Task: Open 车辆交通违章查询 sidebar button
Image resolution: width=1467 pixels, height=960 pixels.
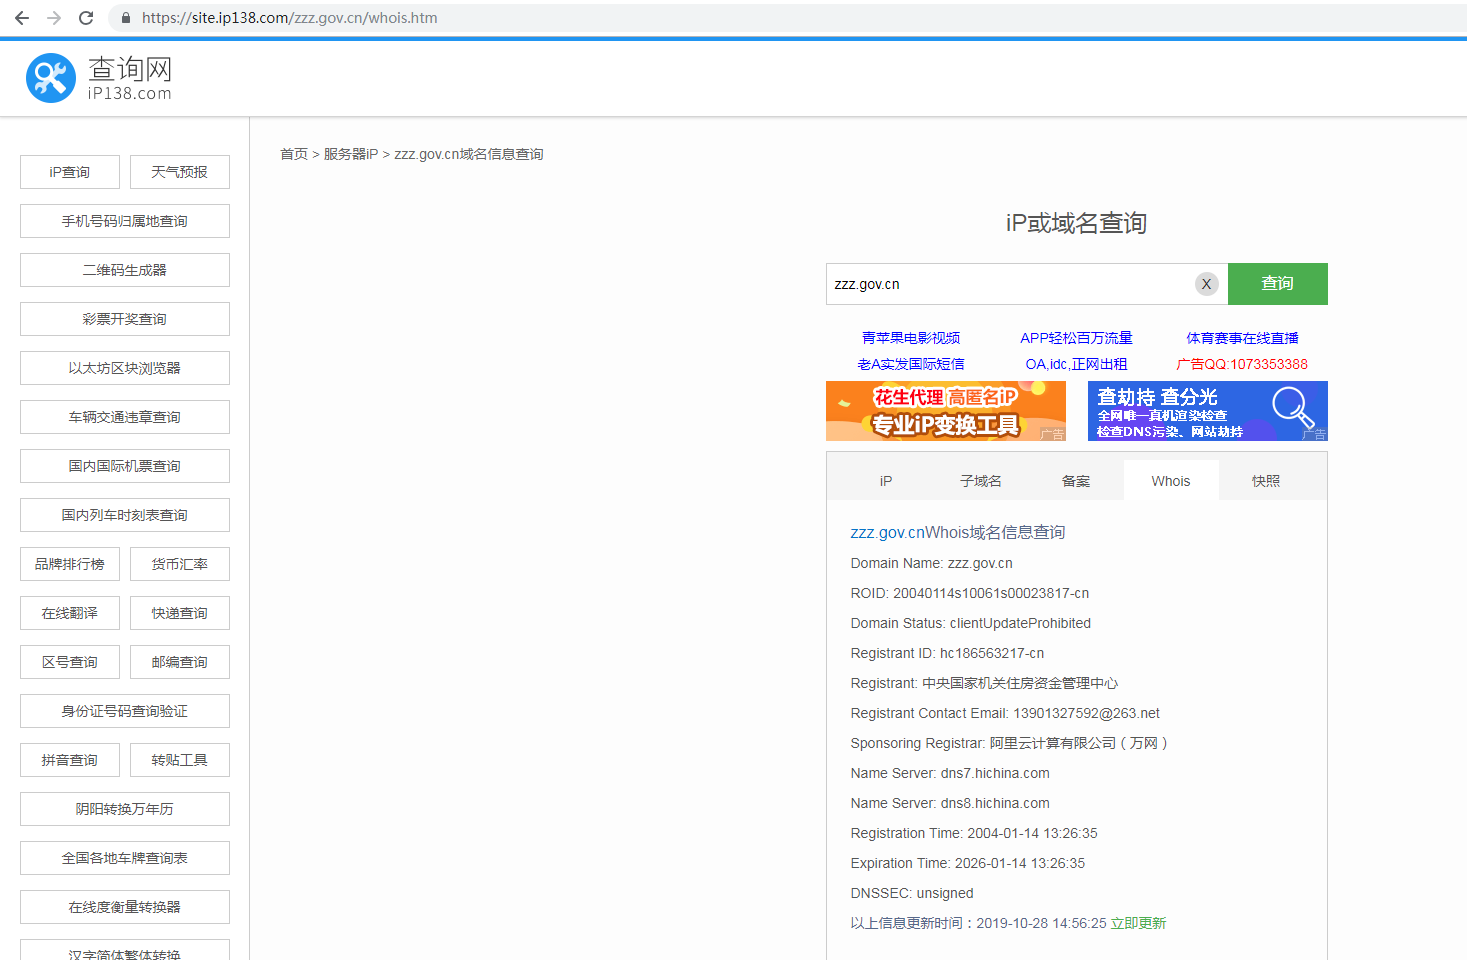Action: pos(125,417)
